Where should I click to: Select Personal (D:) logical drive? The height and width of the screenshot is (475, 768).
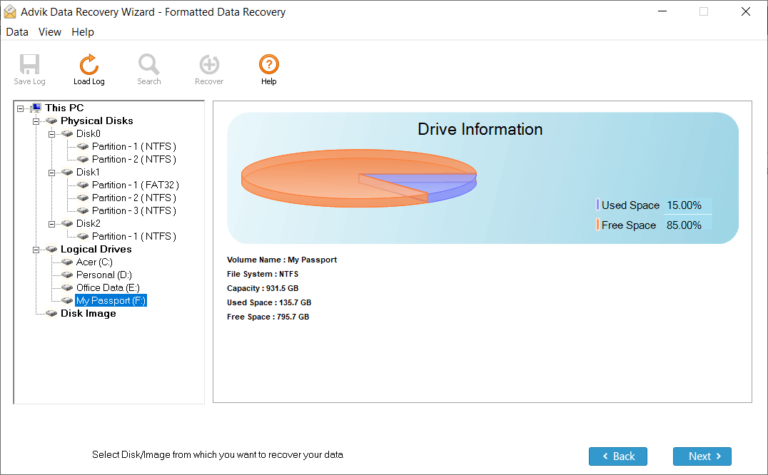click(x=104, y=274)
